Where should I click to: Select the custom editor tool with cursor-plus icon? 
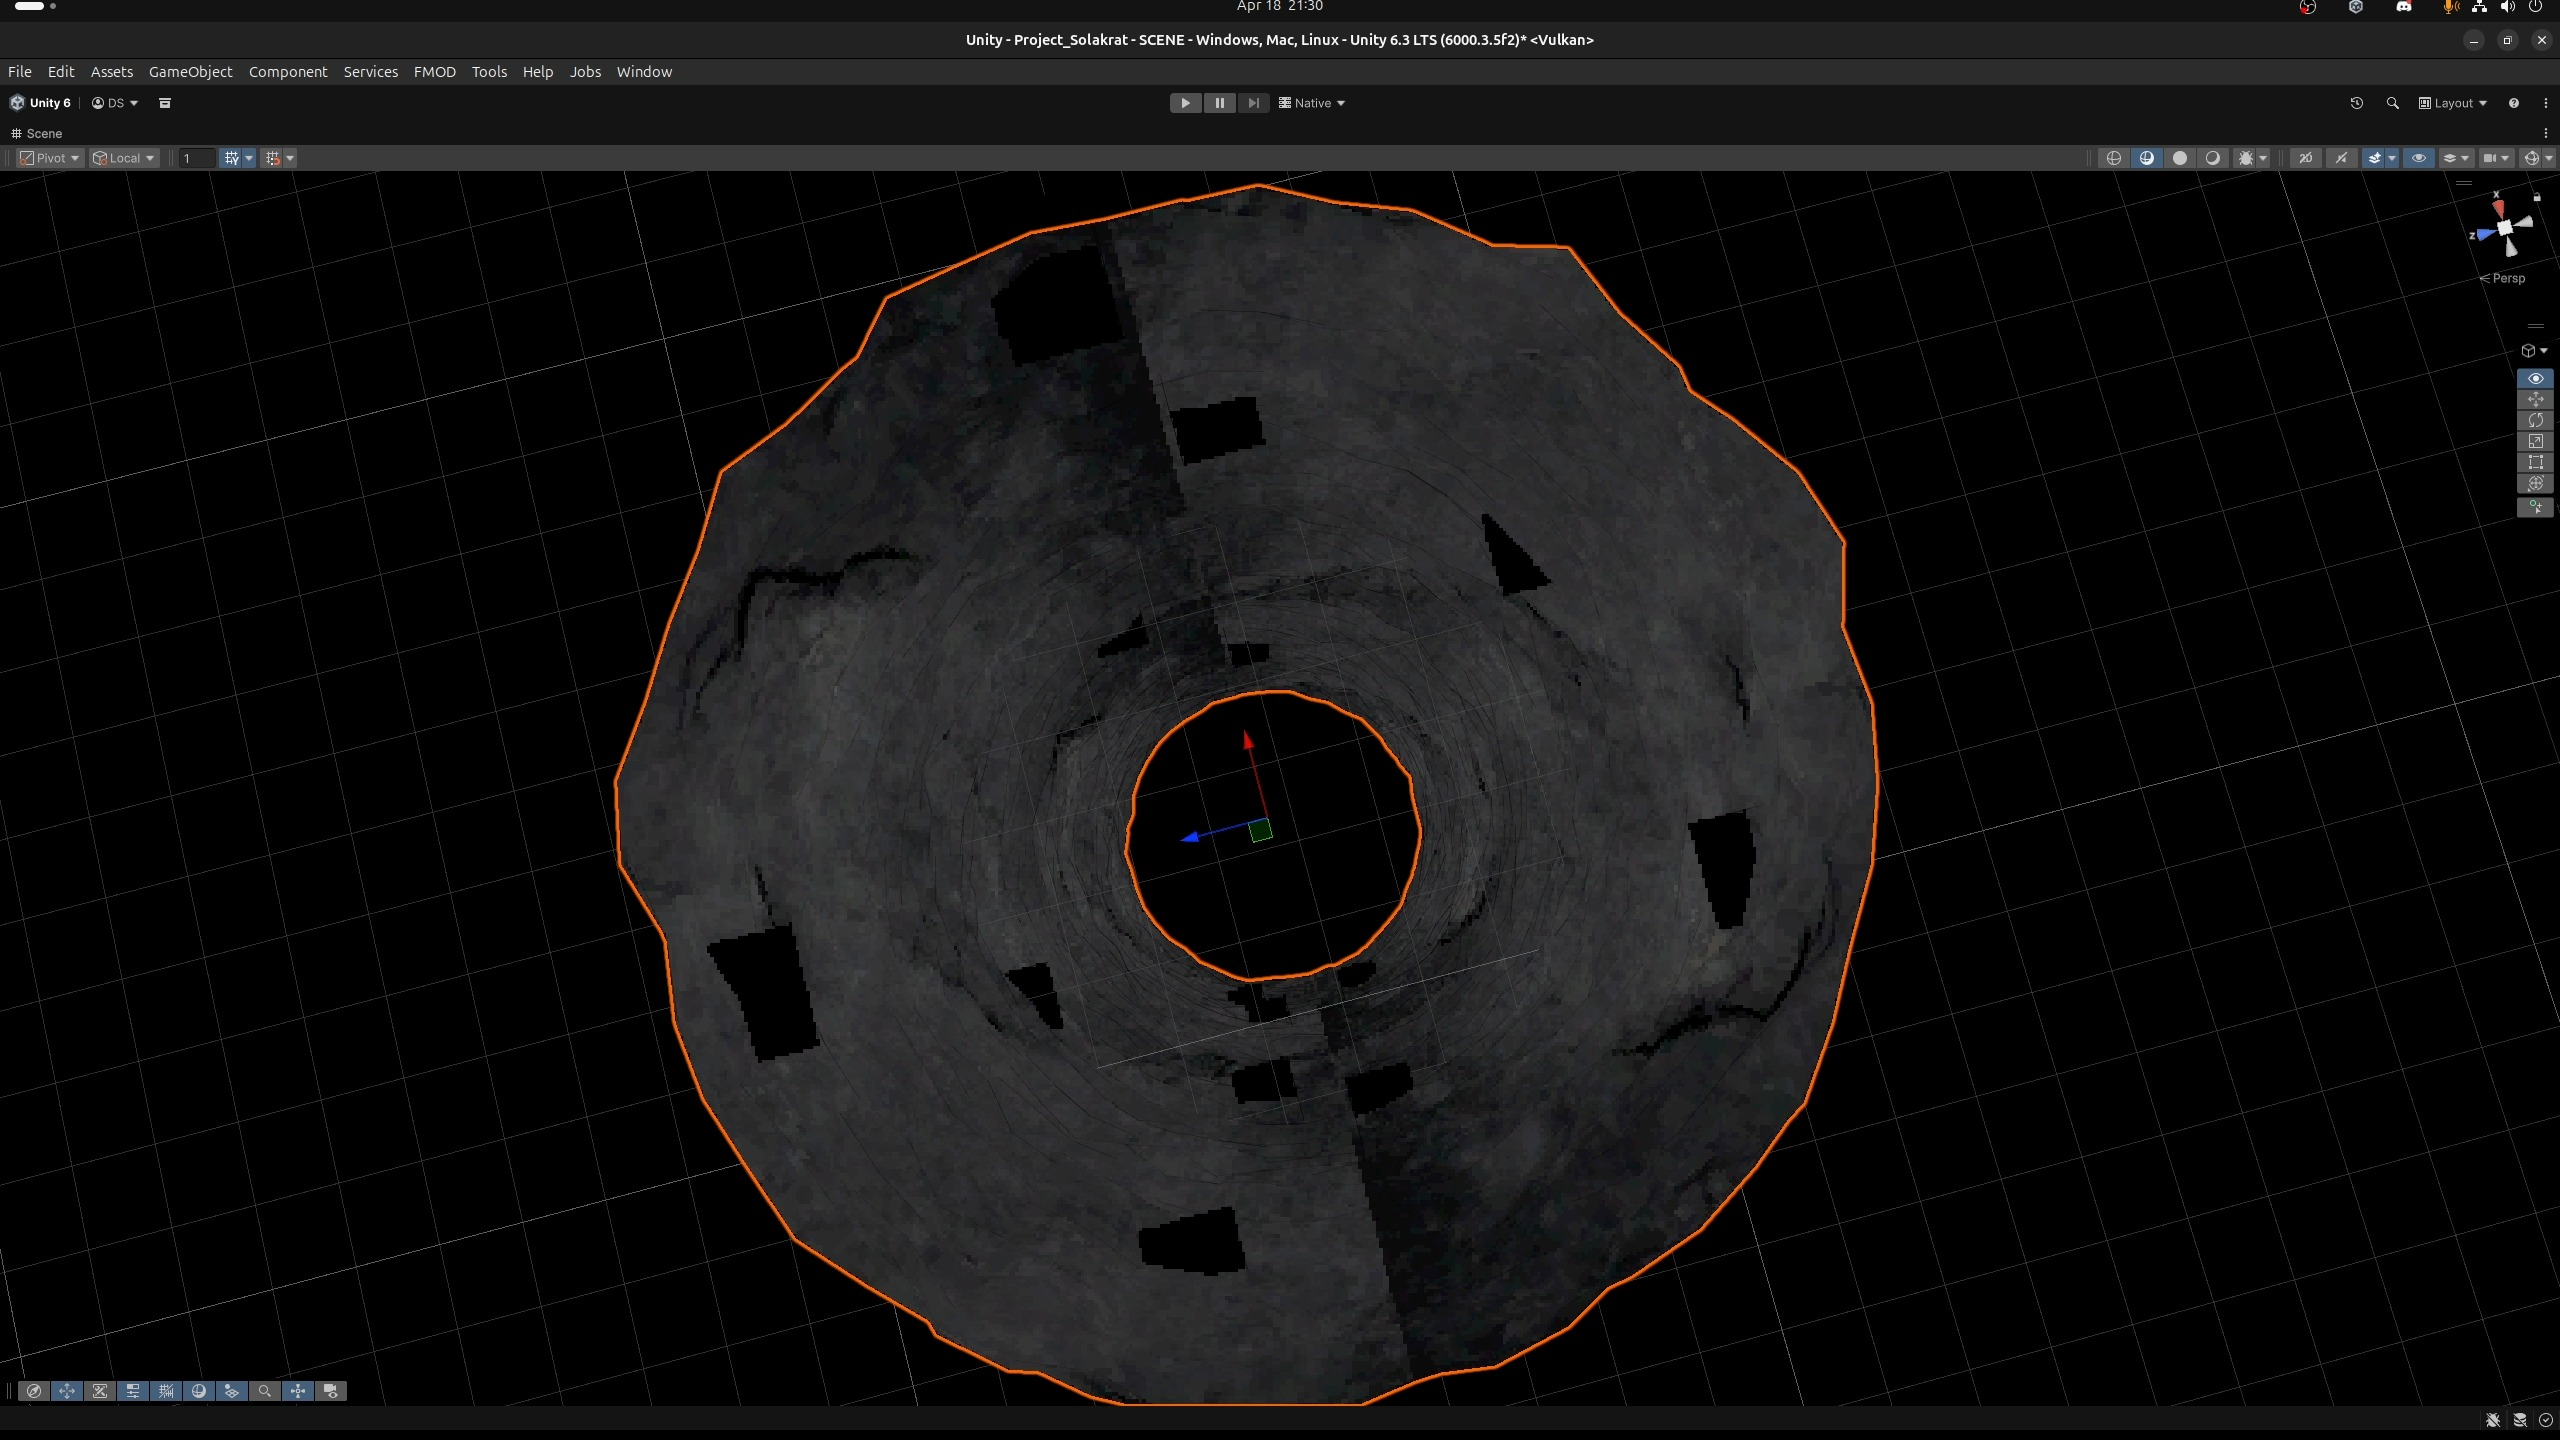point(2535,507)
